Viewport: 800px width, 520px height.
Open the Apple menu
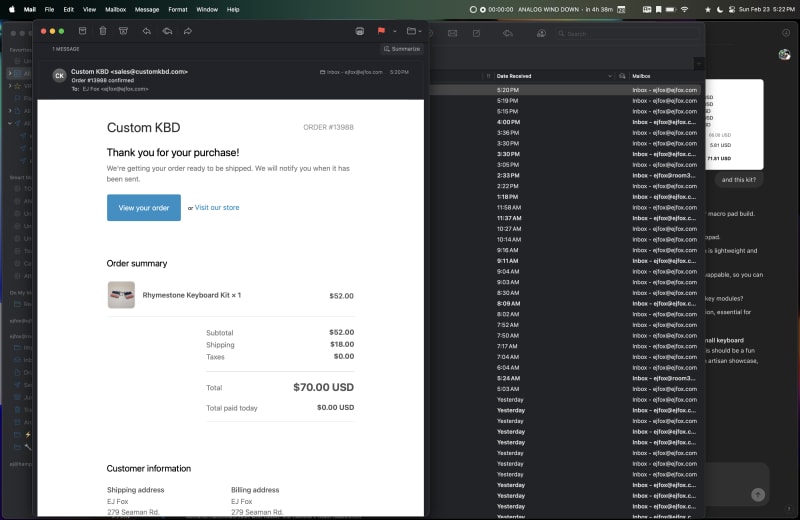[12, 9]
